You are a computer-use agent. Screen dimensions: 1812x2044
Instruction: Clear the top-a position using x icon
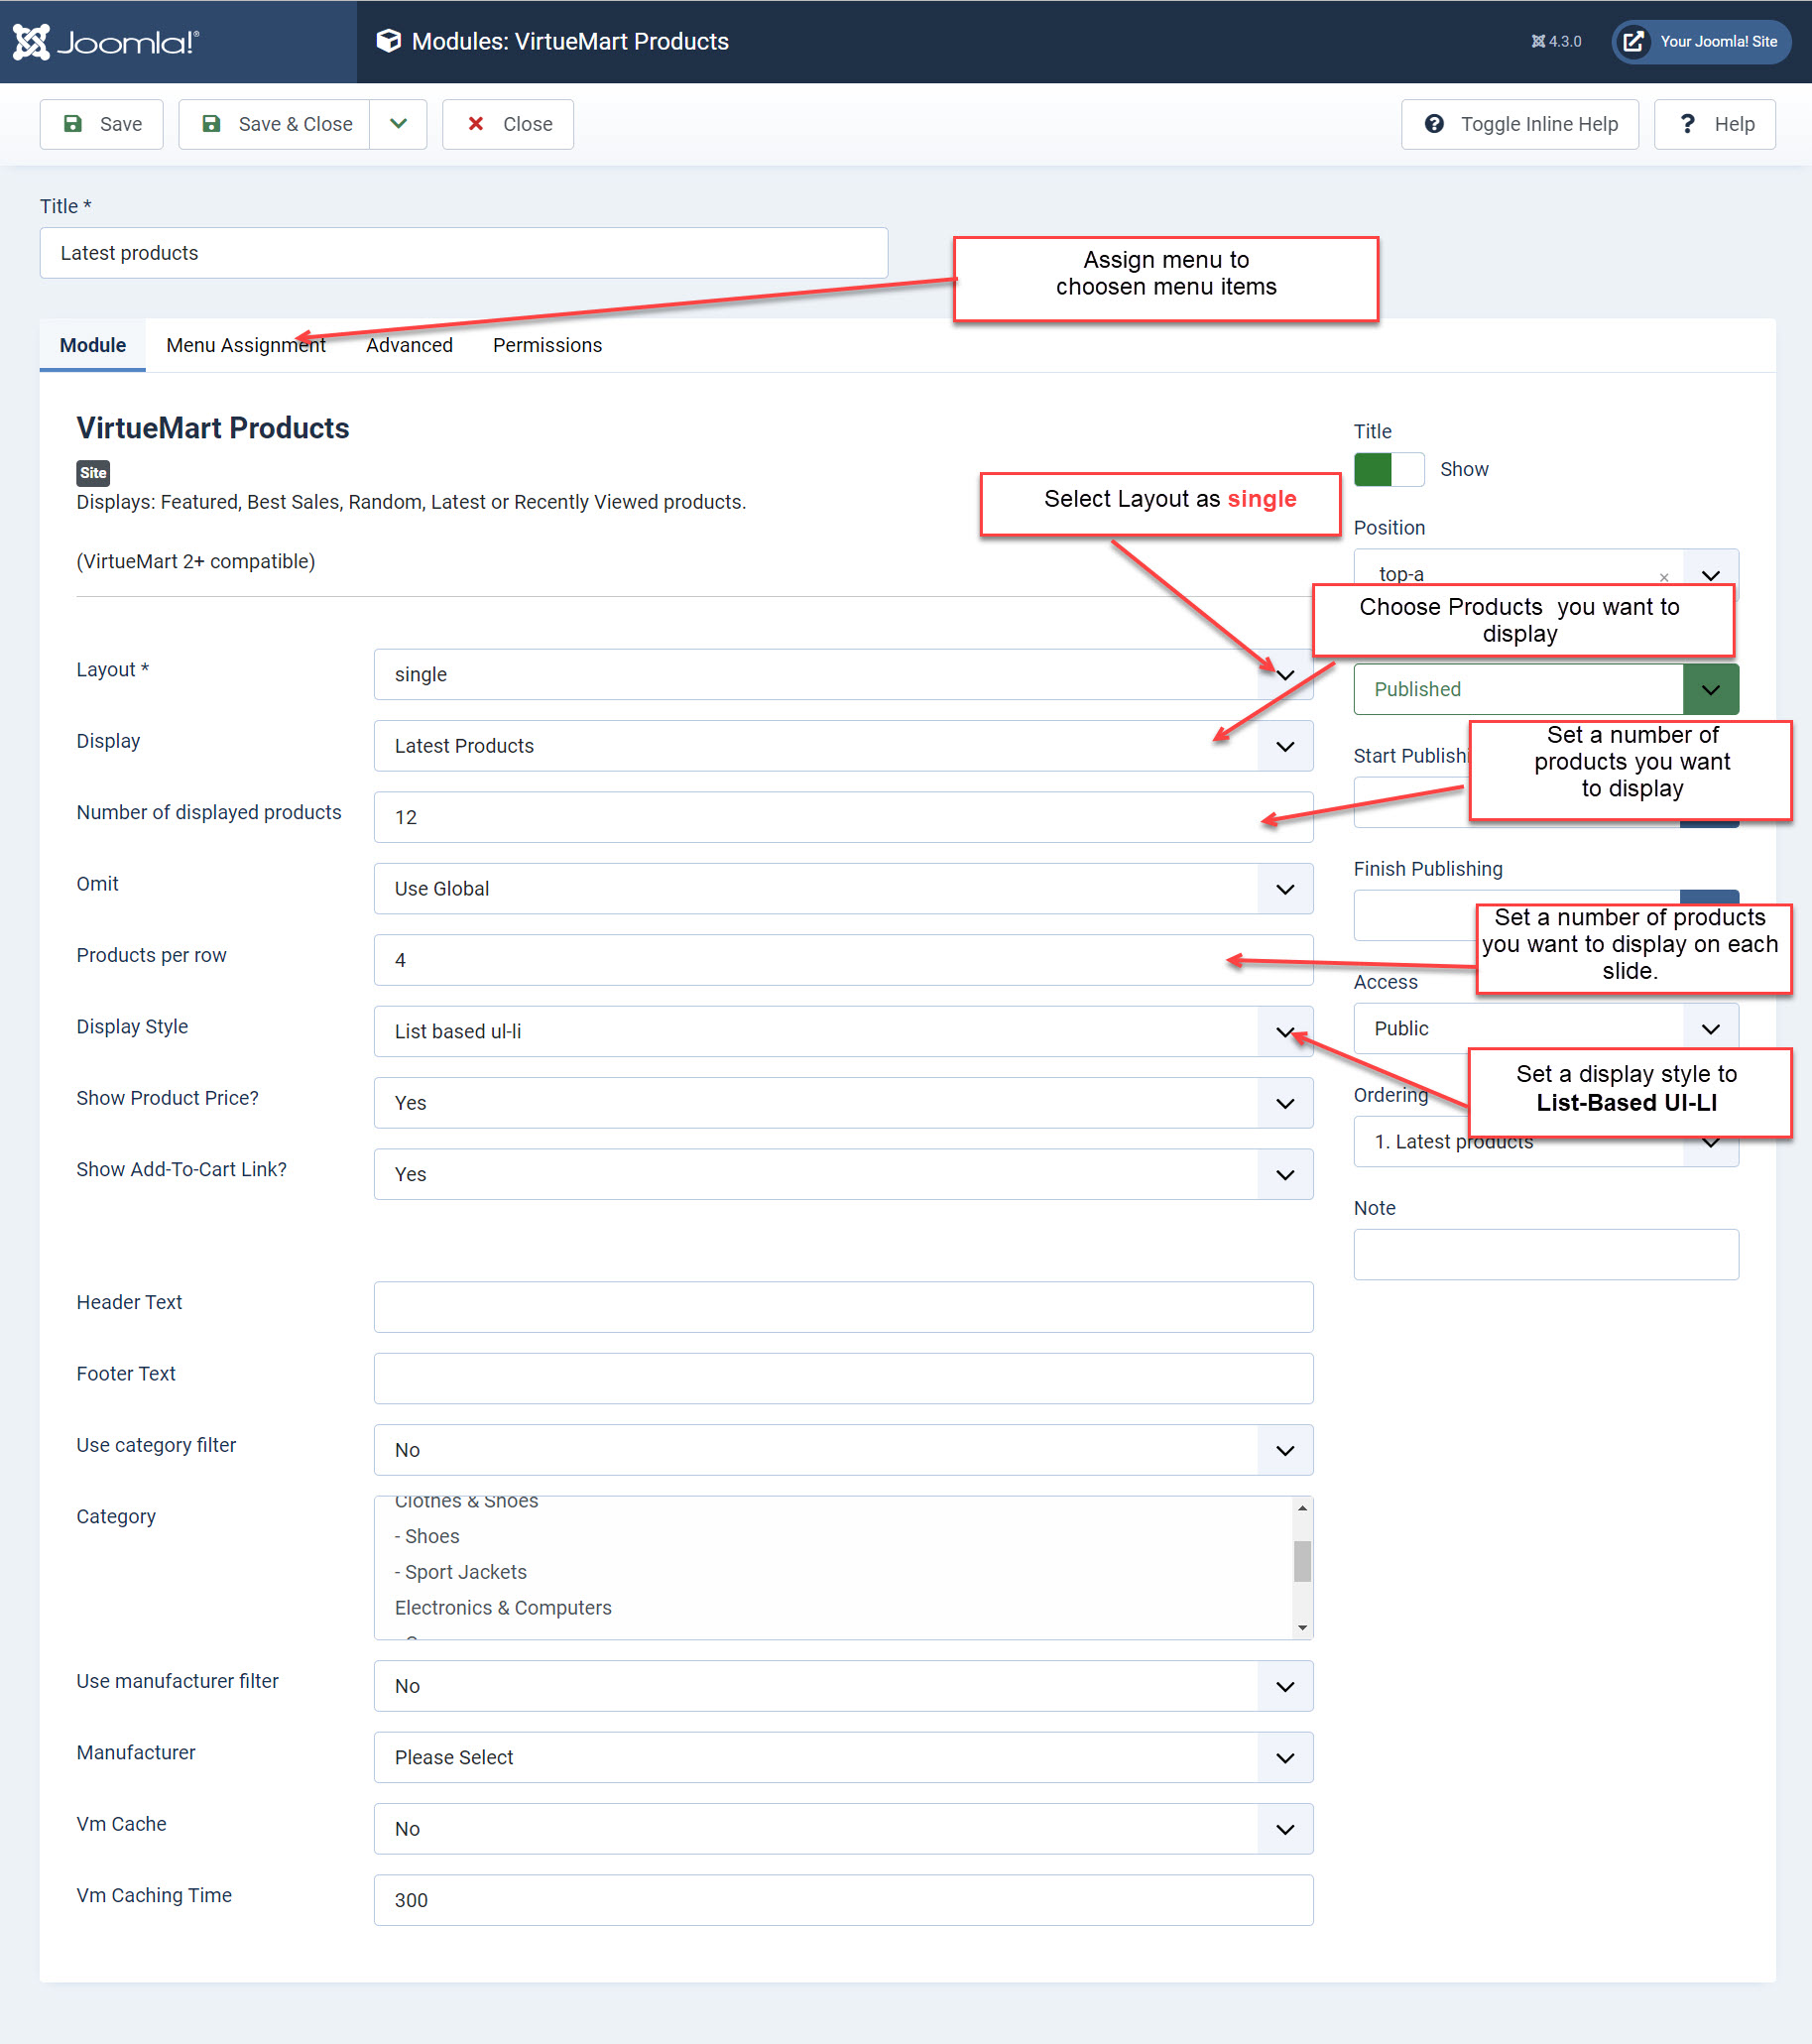point(1664,577)
